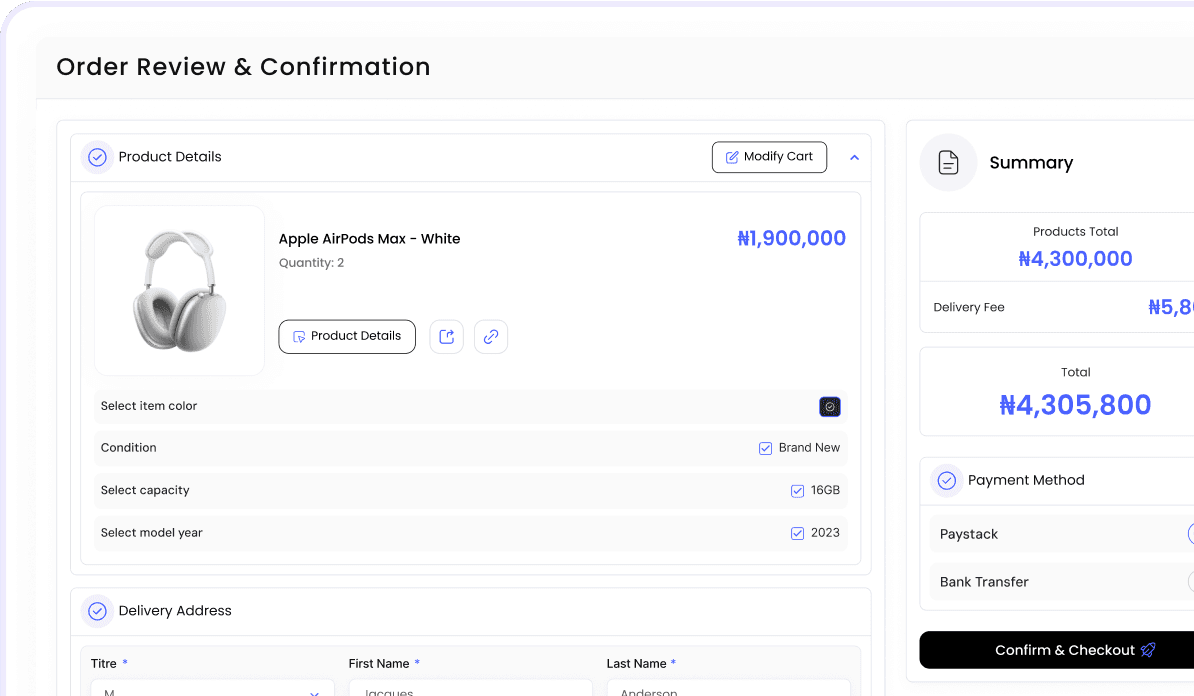Collapse the Product Details section chevron
The width and height of the screenshot is (1194, 696).
click(854, 158)
